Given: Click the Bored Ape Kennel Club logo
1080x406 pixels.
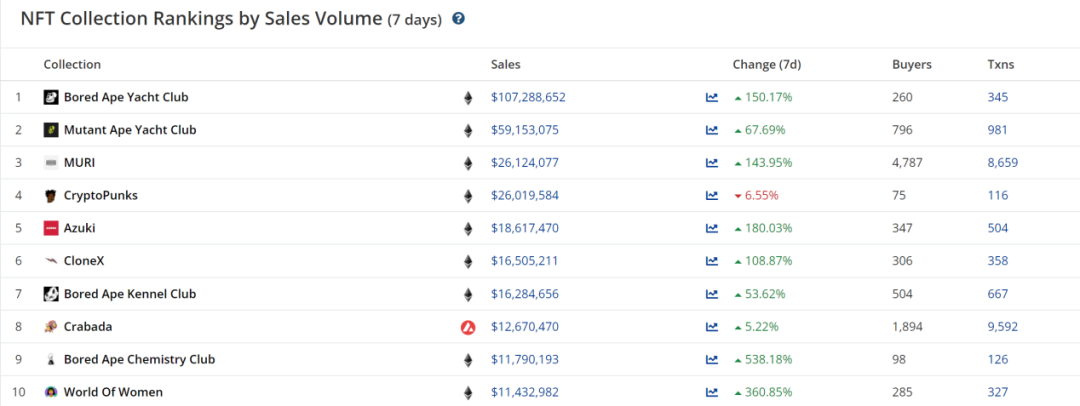Looking at the screenshot, I should click(51, 294).
